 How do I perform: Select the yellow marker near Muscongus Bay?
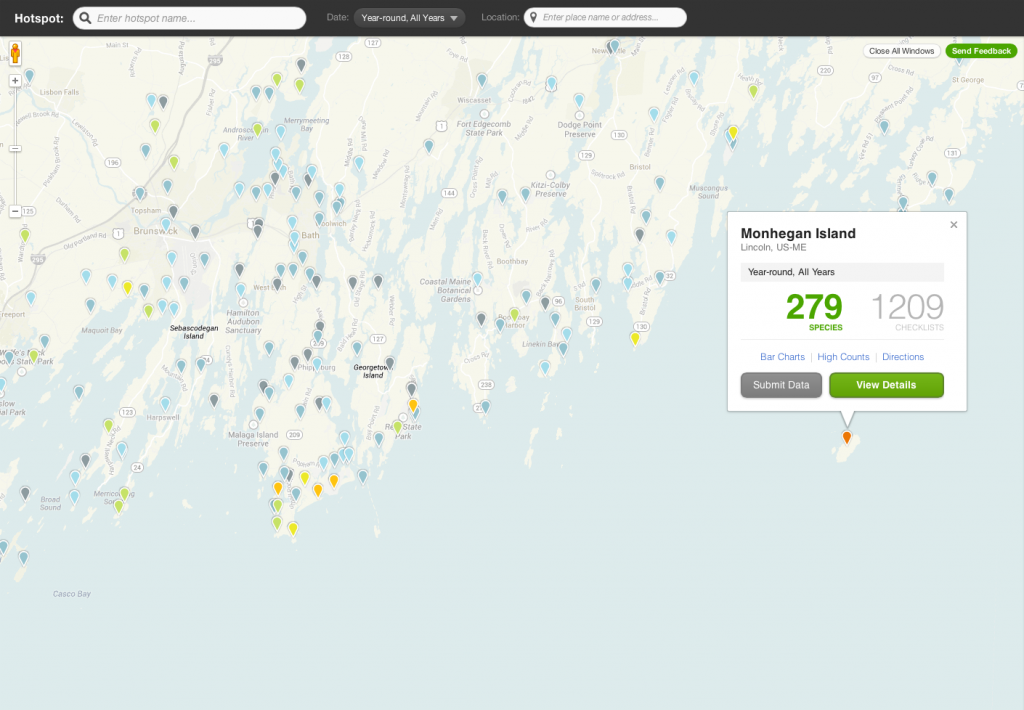734,130
